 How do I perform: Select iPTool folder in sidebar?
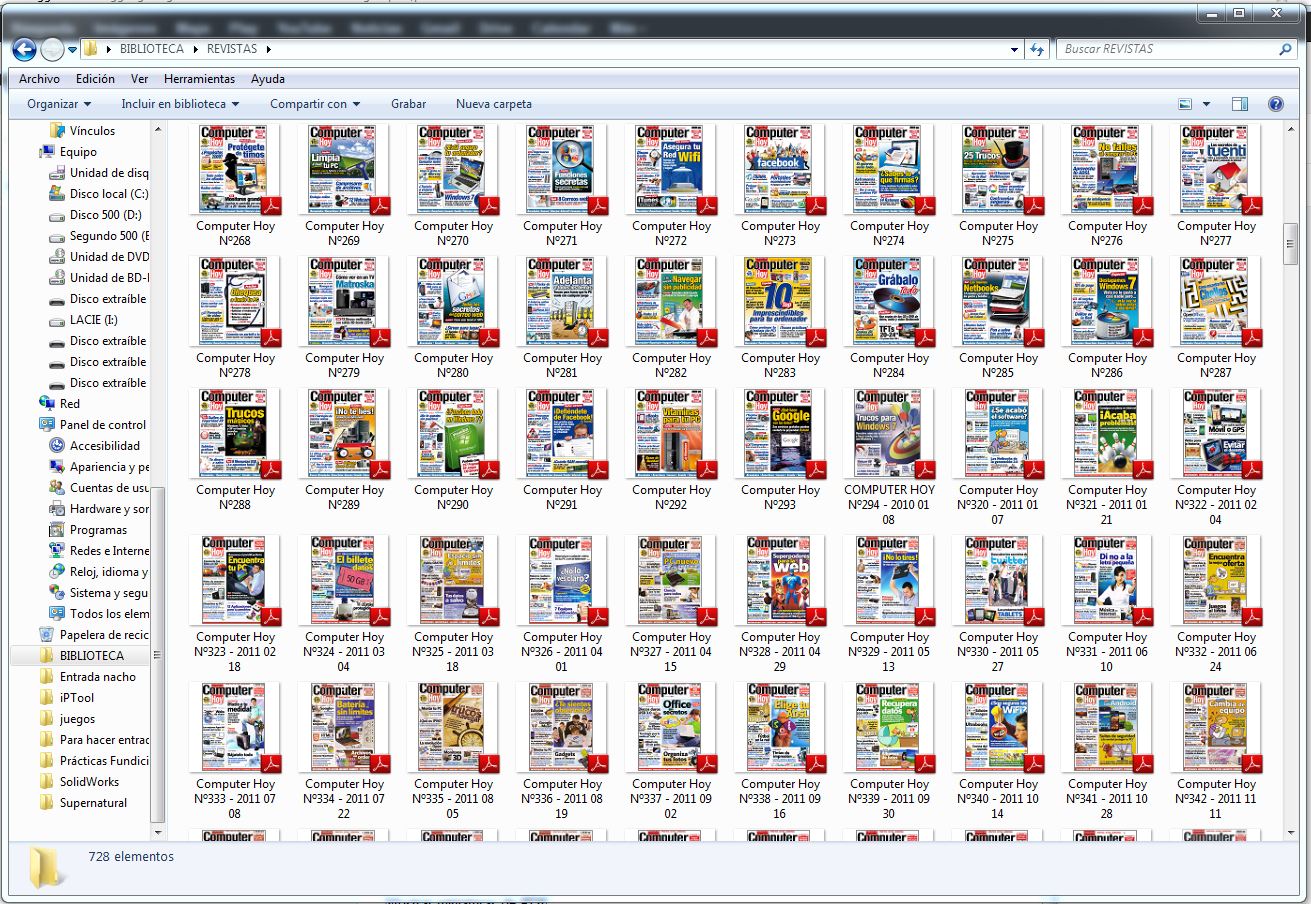(x=66, y=698)
